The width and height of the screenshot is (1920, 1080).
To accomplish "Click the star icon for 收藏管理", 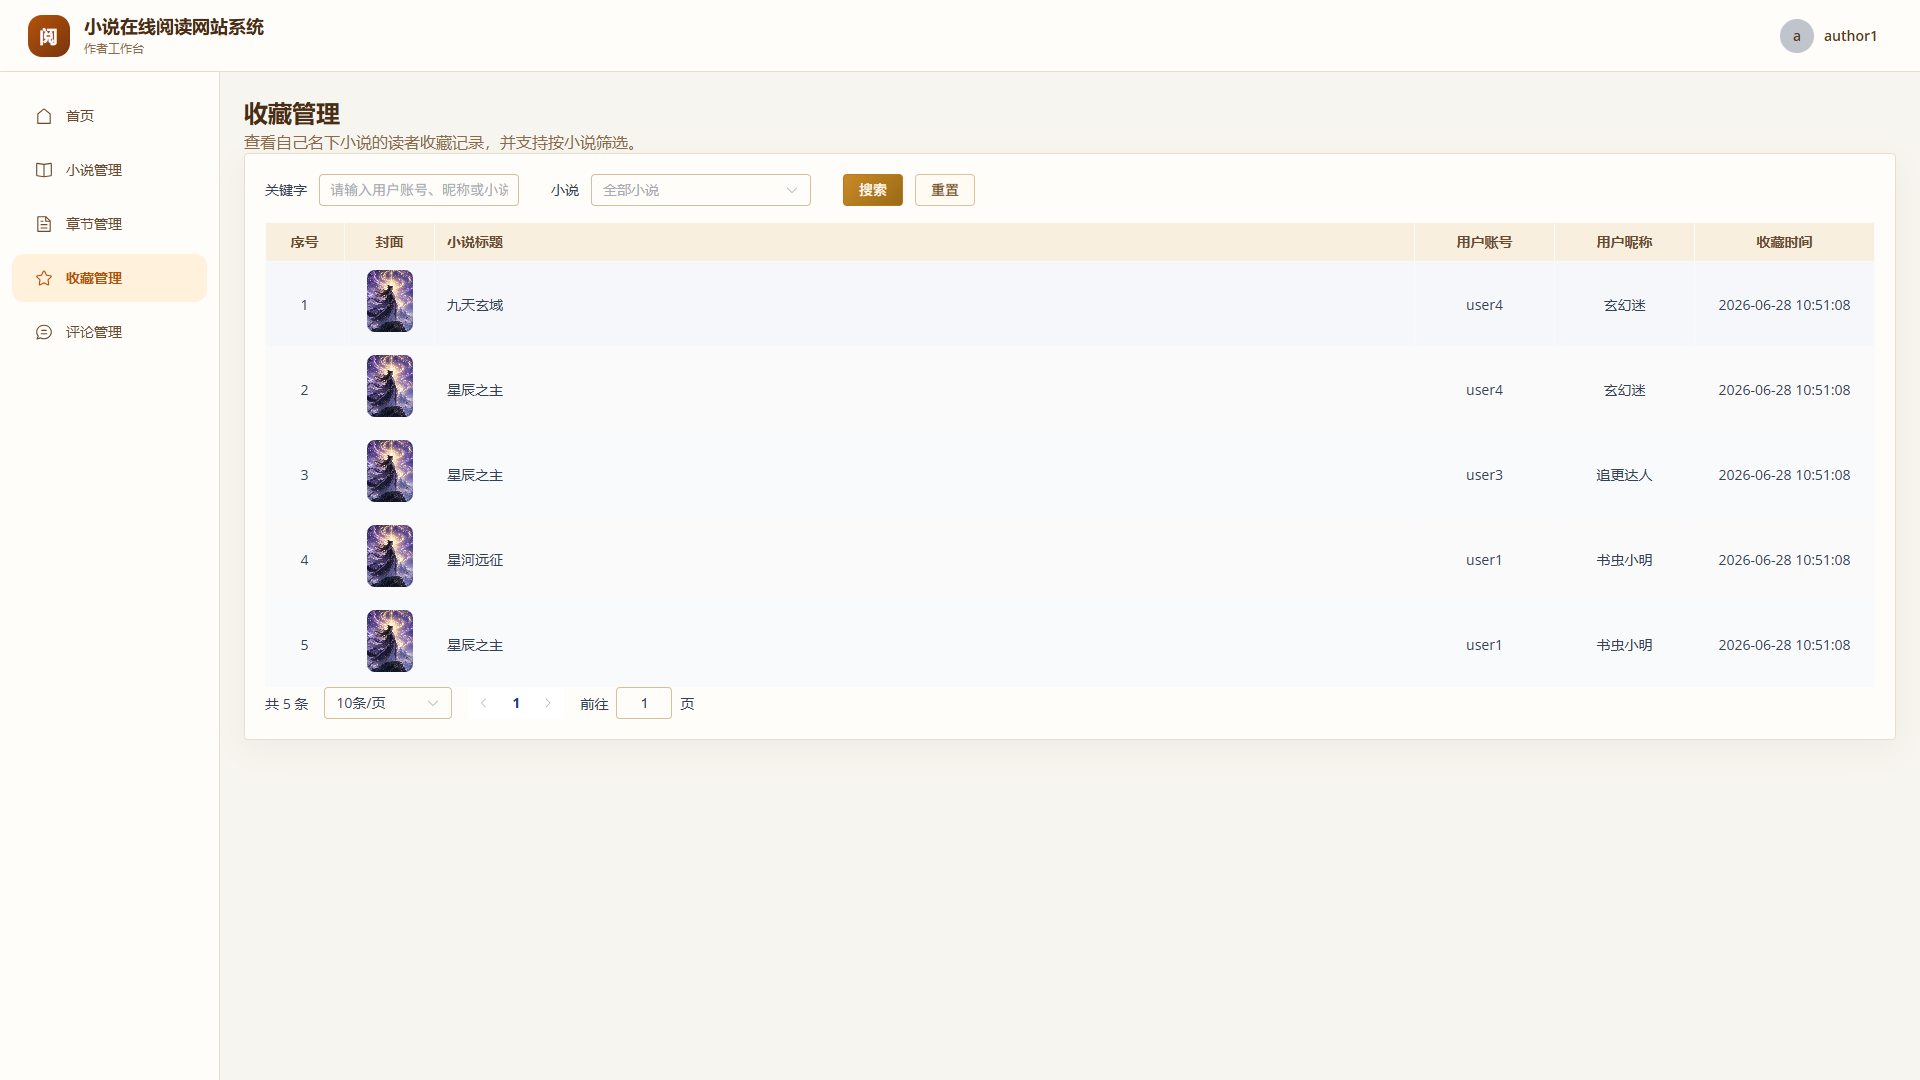I will (x=44, y=278).
